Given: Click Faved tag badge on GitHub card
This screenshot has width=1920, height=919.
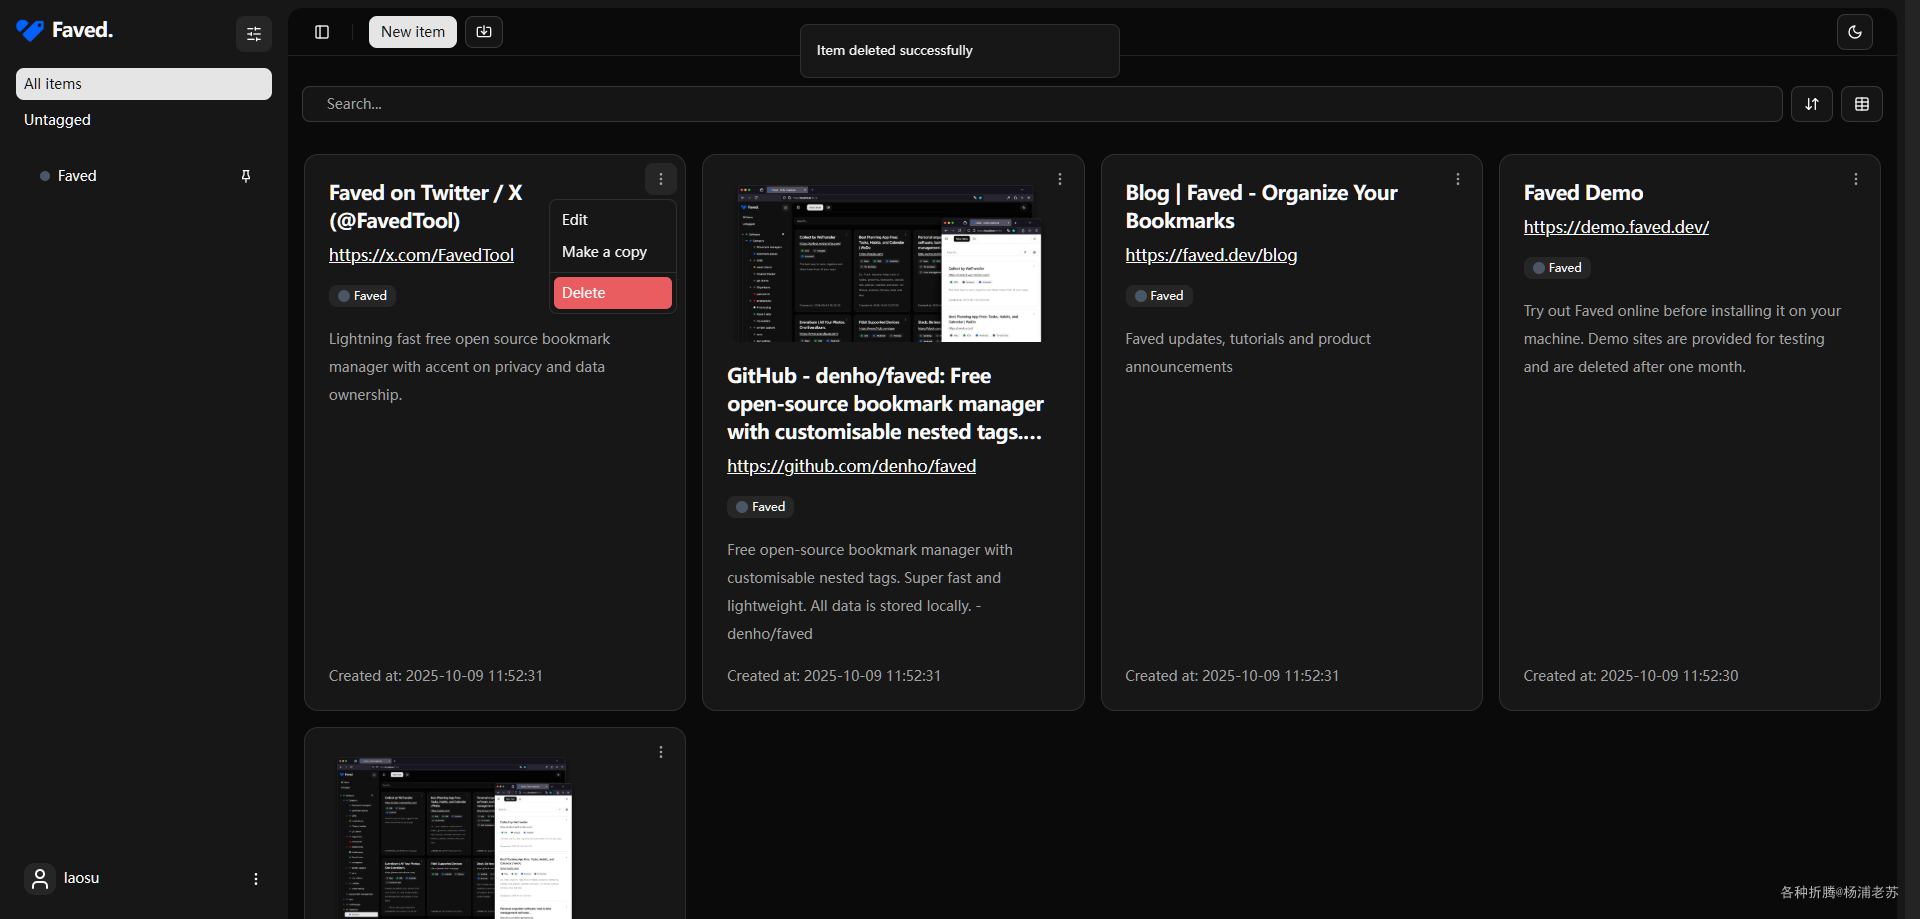Looking at the screenshot, I should pyautogui.click(x=760, y=507).
